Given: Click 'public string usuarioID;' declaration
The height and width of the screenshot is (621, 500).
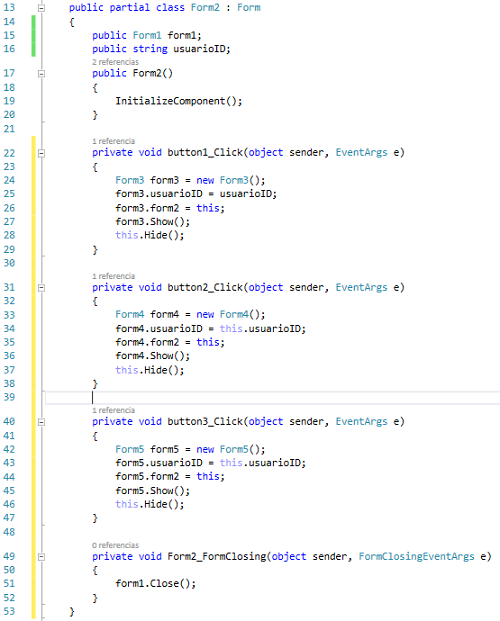Looking at the screenshot, I should pos(161,49).
